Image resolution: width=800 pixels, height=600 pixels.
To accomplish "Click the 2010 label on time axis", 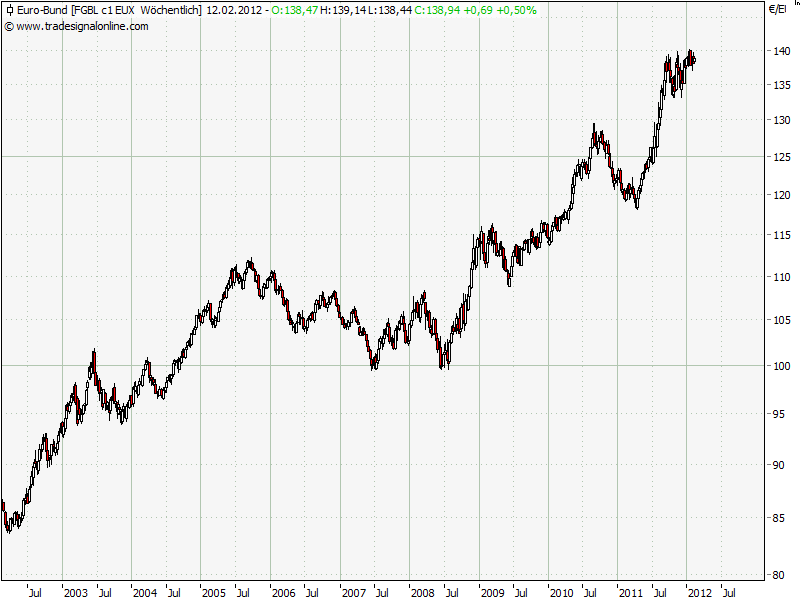I will click(x=561, y=593).
